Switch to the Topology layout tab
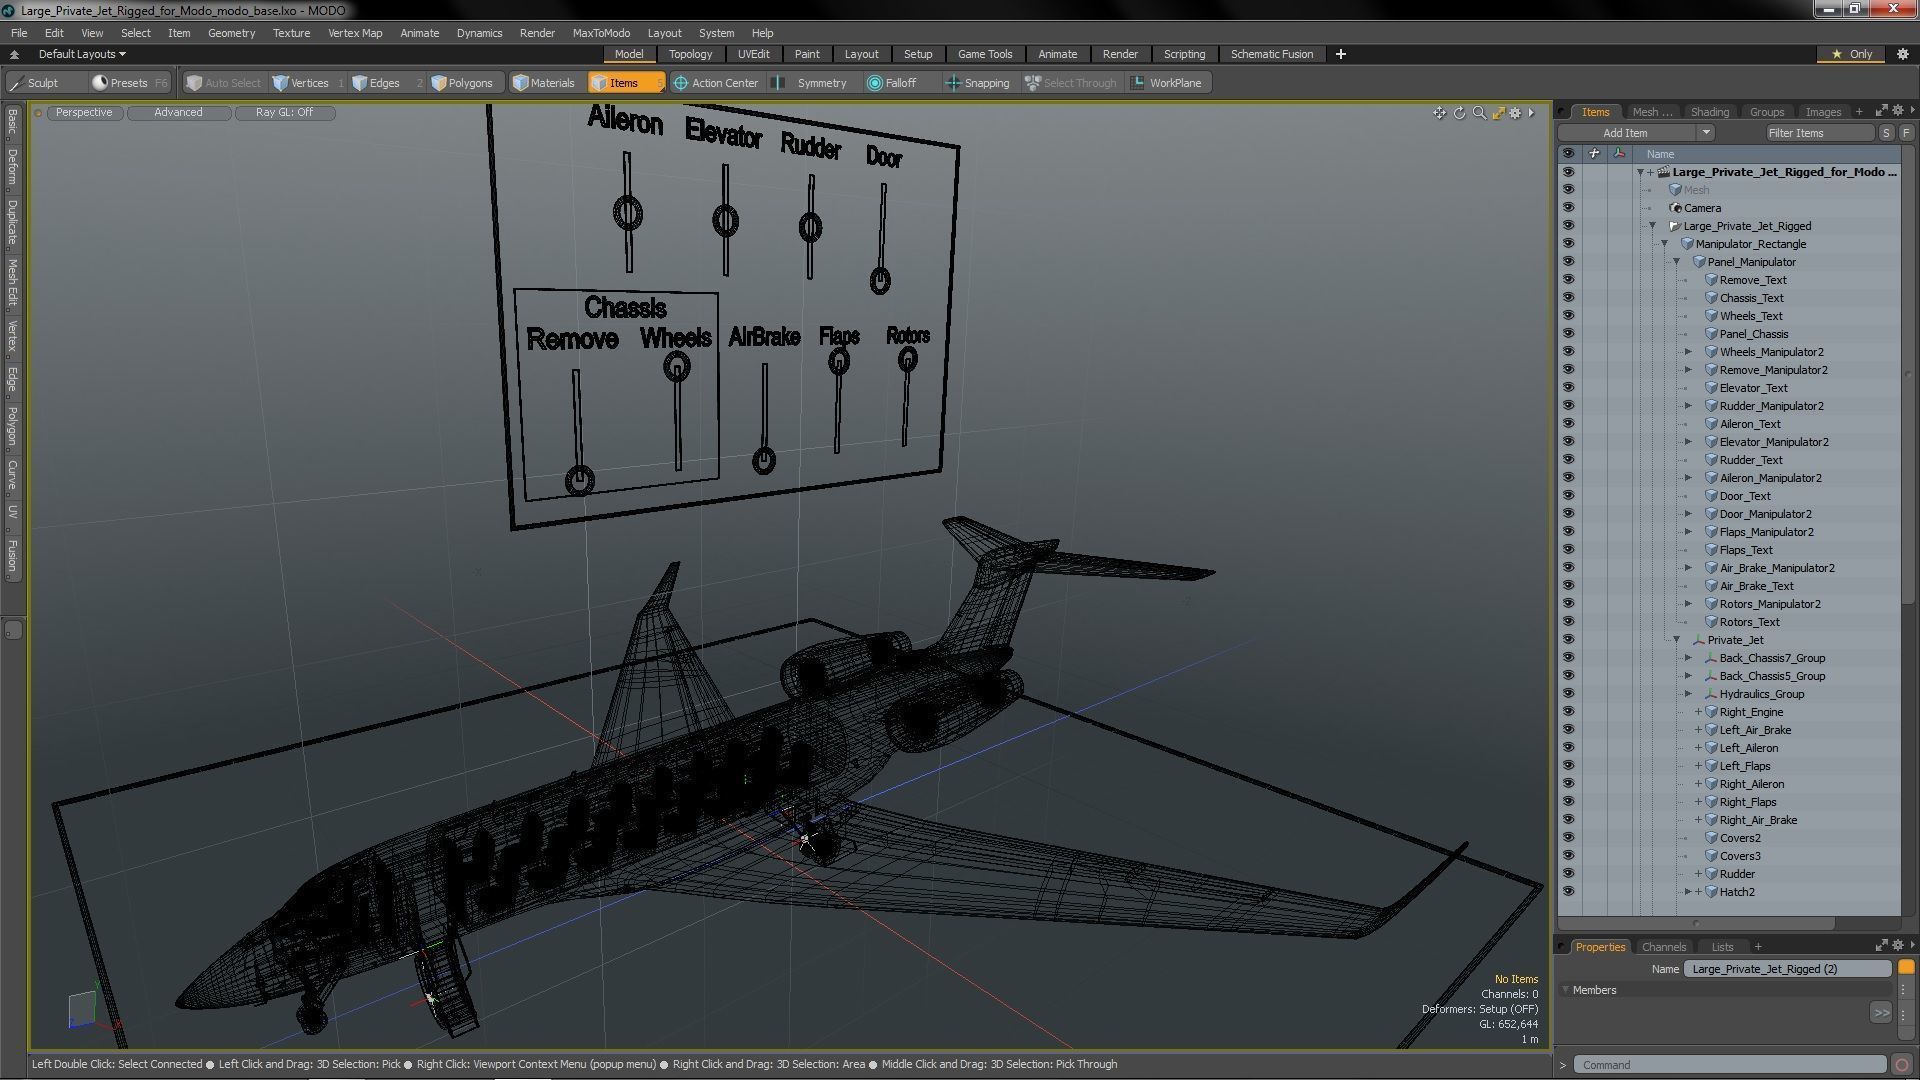 click(690, 54)
